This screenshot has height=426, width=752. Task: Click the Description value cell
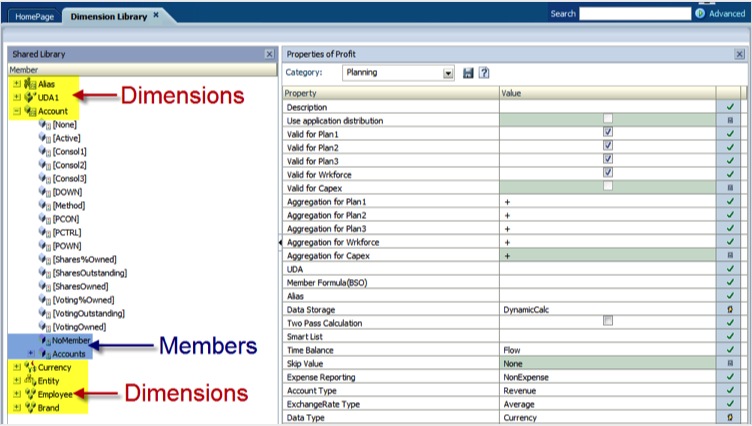[x=608, y=107]
